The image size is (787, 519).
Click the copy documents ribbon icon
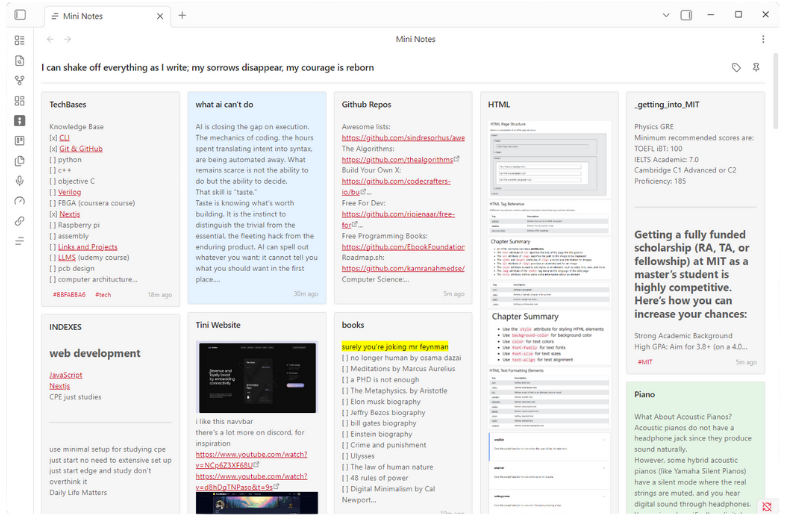coord(20,161)
